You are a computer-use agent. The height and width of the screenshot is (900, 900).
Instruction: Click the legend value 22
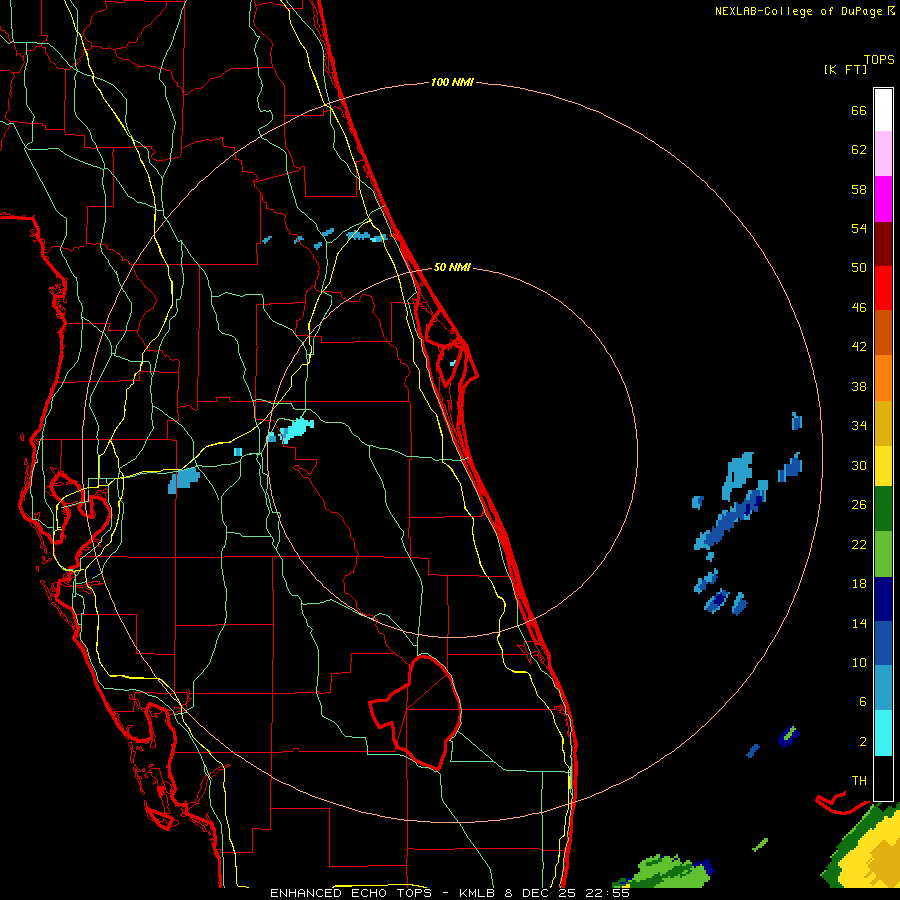pyautogui.click(x=859, y=544)
